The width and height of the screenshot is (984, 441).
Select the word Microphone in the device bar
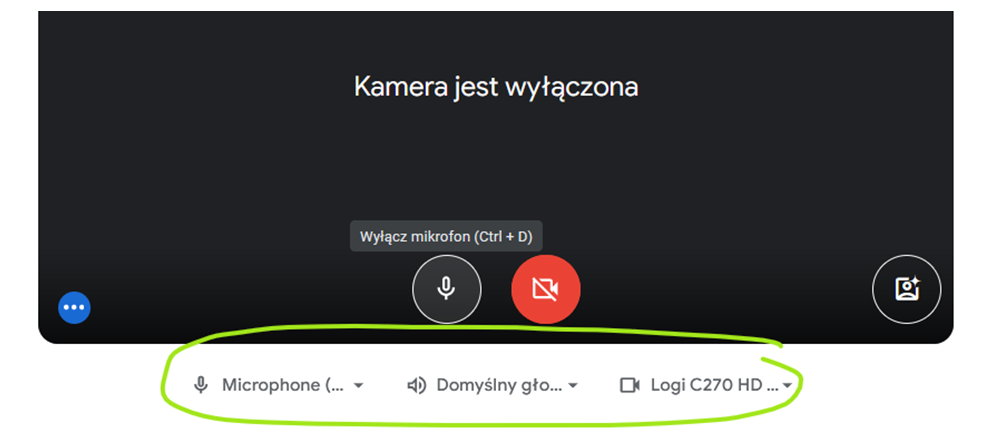[271, 385]
